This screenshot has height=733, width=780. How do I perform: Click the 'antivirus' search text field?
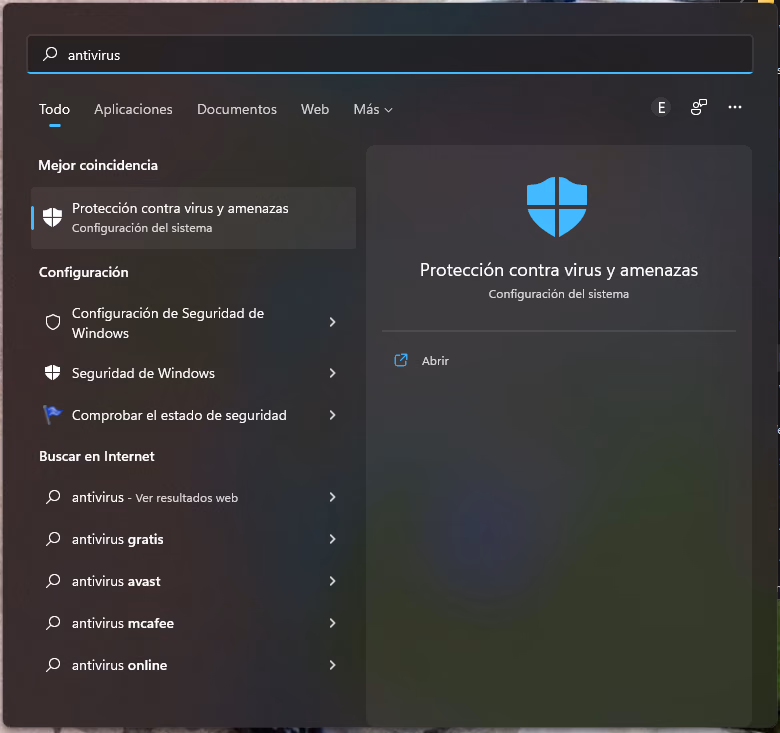click(x=390, y=54)
